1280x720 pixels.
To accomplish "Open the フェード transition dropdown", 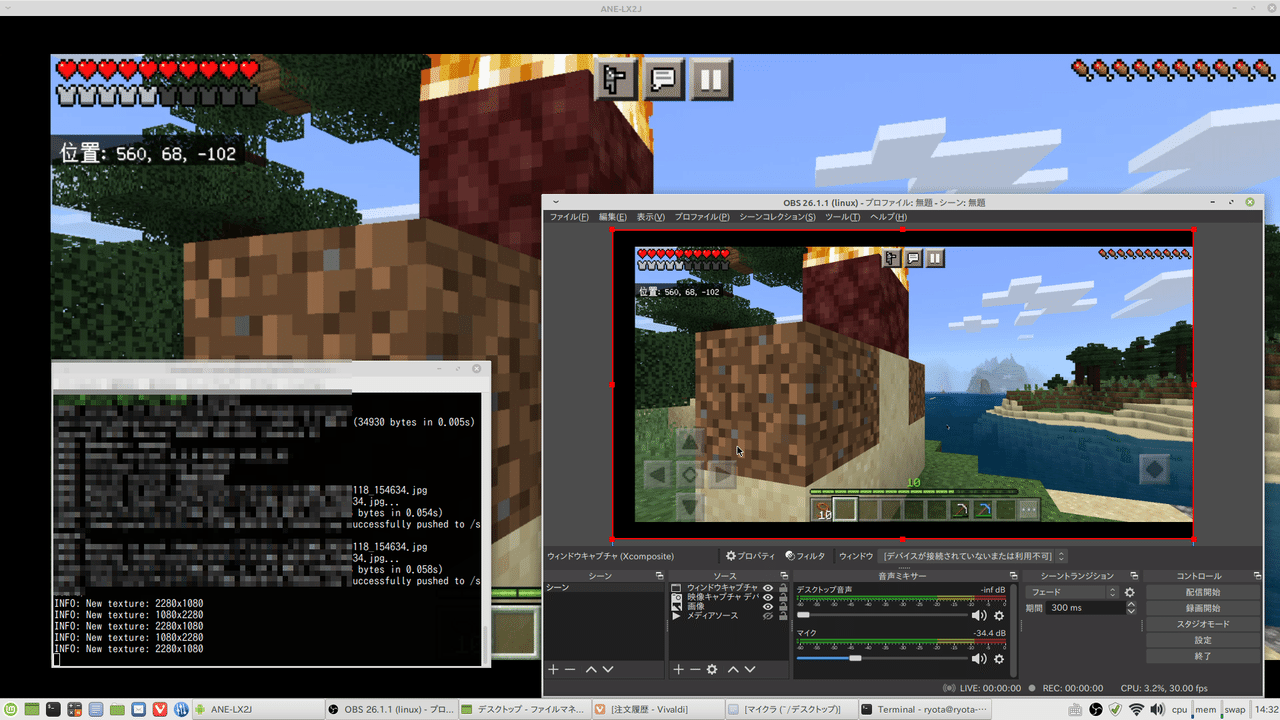I will point(1073,592).
